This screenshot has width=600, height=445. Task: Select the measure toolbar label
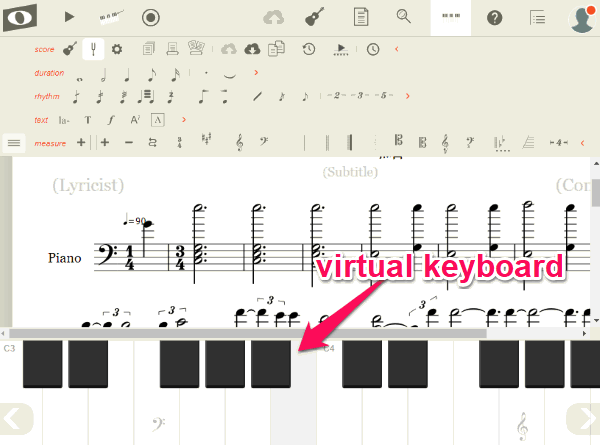tap(50, 143)
